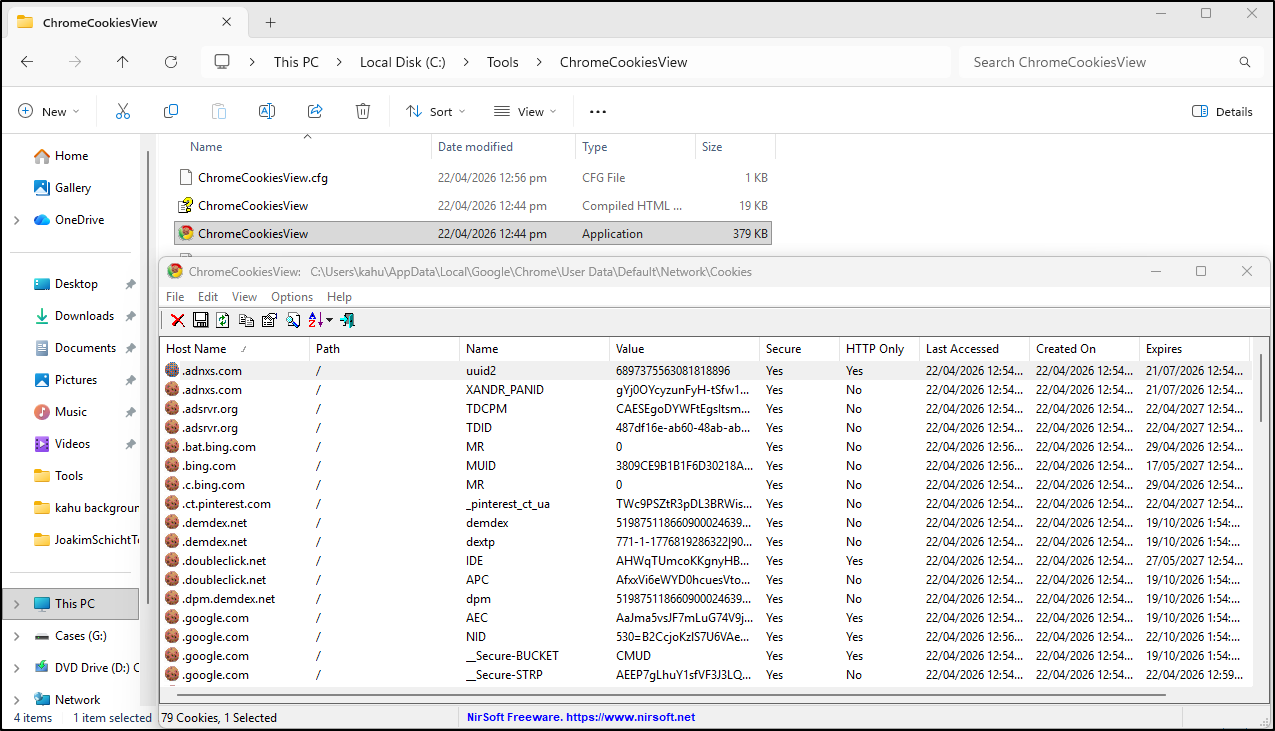Click the Tools breadcrumb in the address bar
The height and width of the screenshot is (731, 1275).
(503, 62)
